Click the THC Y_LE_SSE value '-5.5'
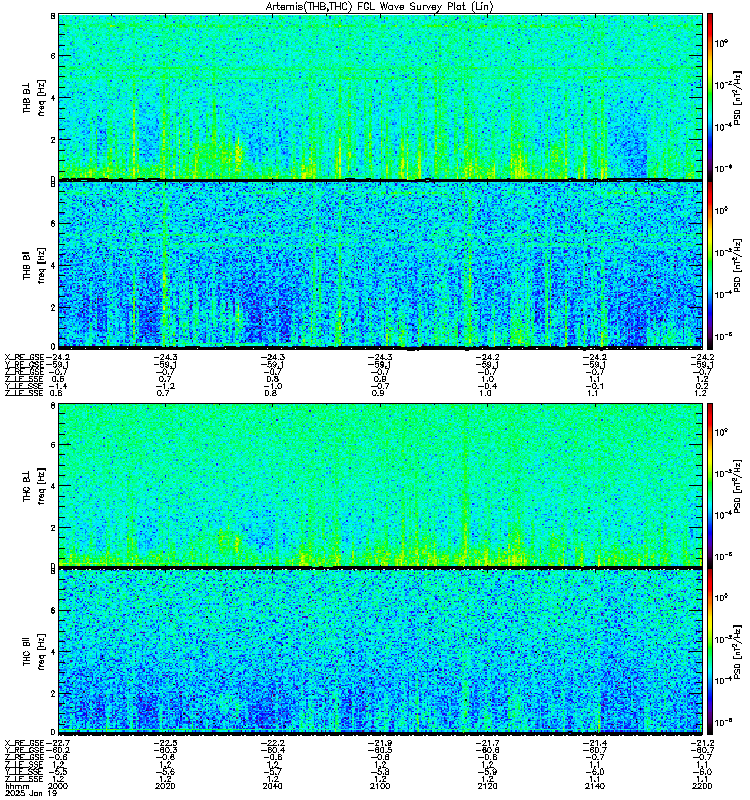Image resolution: width=750 pixels, height=800 pixels. click(58, 772)
